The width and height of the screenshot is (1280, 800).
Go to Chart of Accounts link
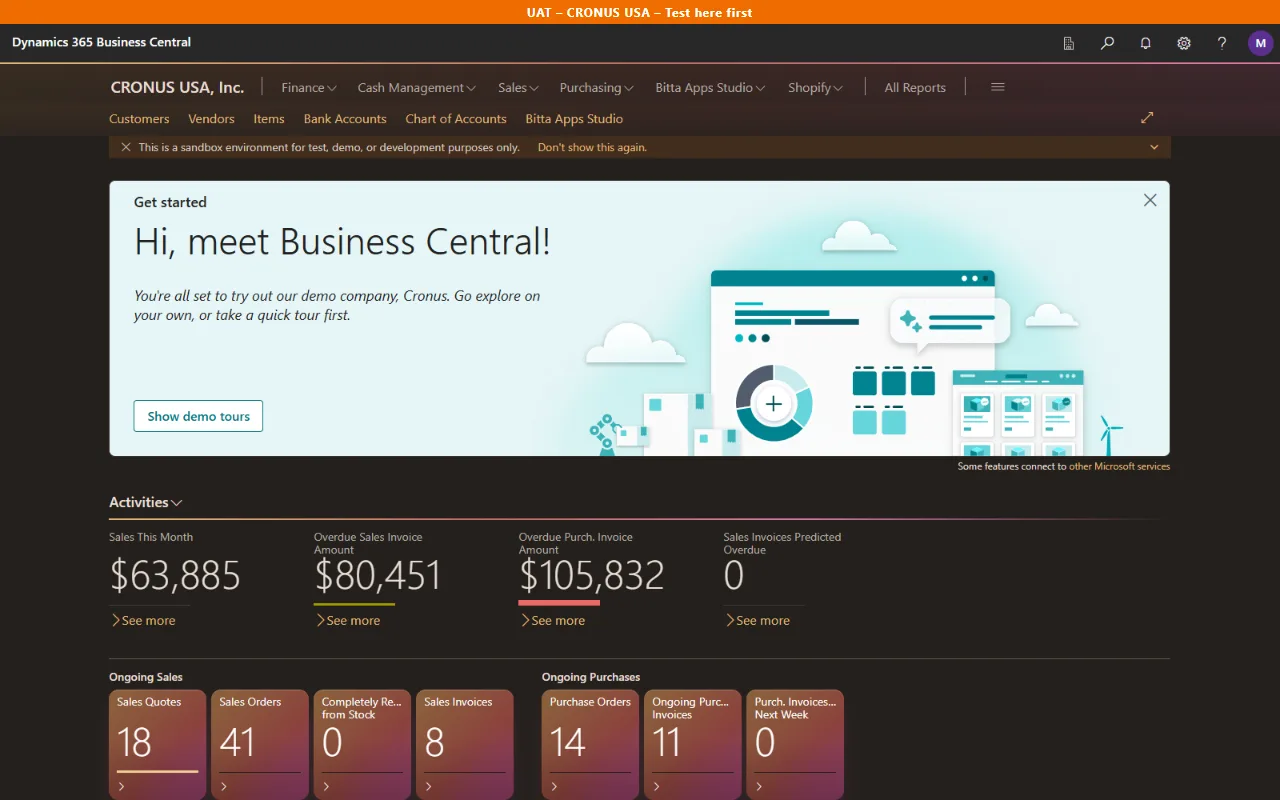pyautogui.click(x=456, y=118)
